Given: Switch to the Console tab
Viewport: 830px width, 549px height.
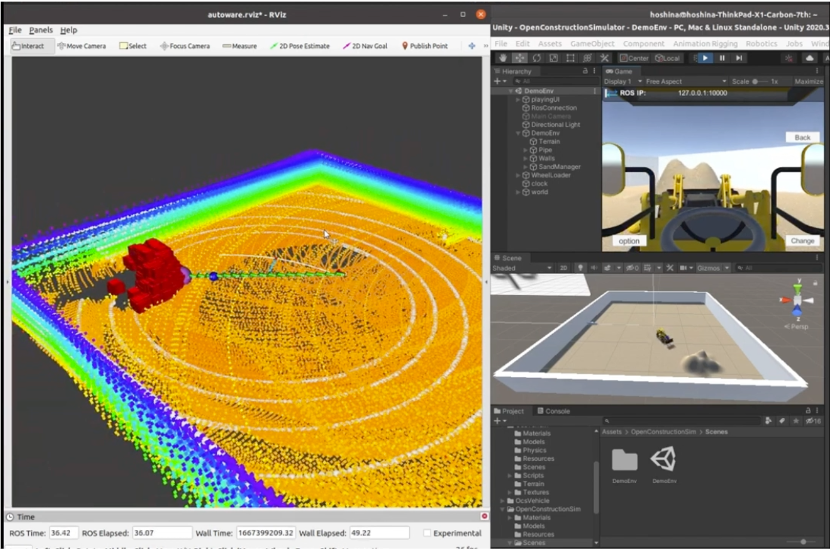Looking at the screenshot, I should (556, 411).
